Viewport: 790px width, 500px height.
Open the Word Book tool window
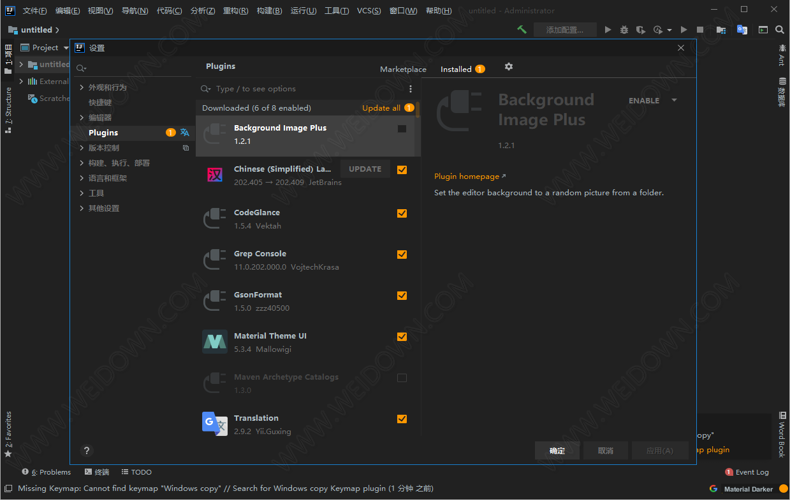tap(781, 434)
